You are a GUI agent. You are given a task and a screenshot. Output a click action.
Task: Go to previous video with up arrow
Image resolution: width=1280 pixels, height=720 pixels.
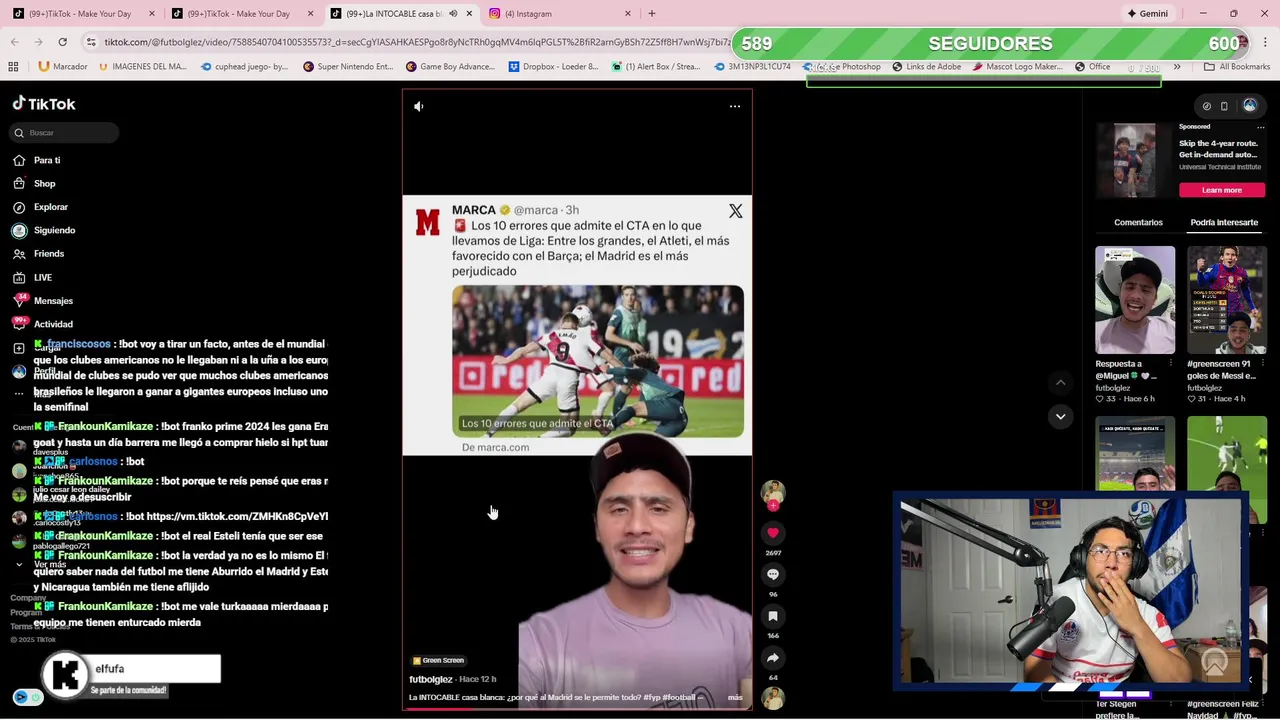(1061, 382)
